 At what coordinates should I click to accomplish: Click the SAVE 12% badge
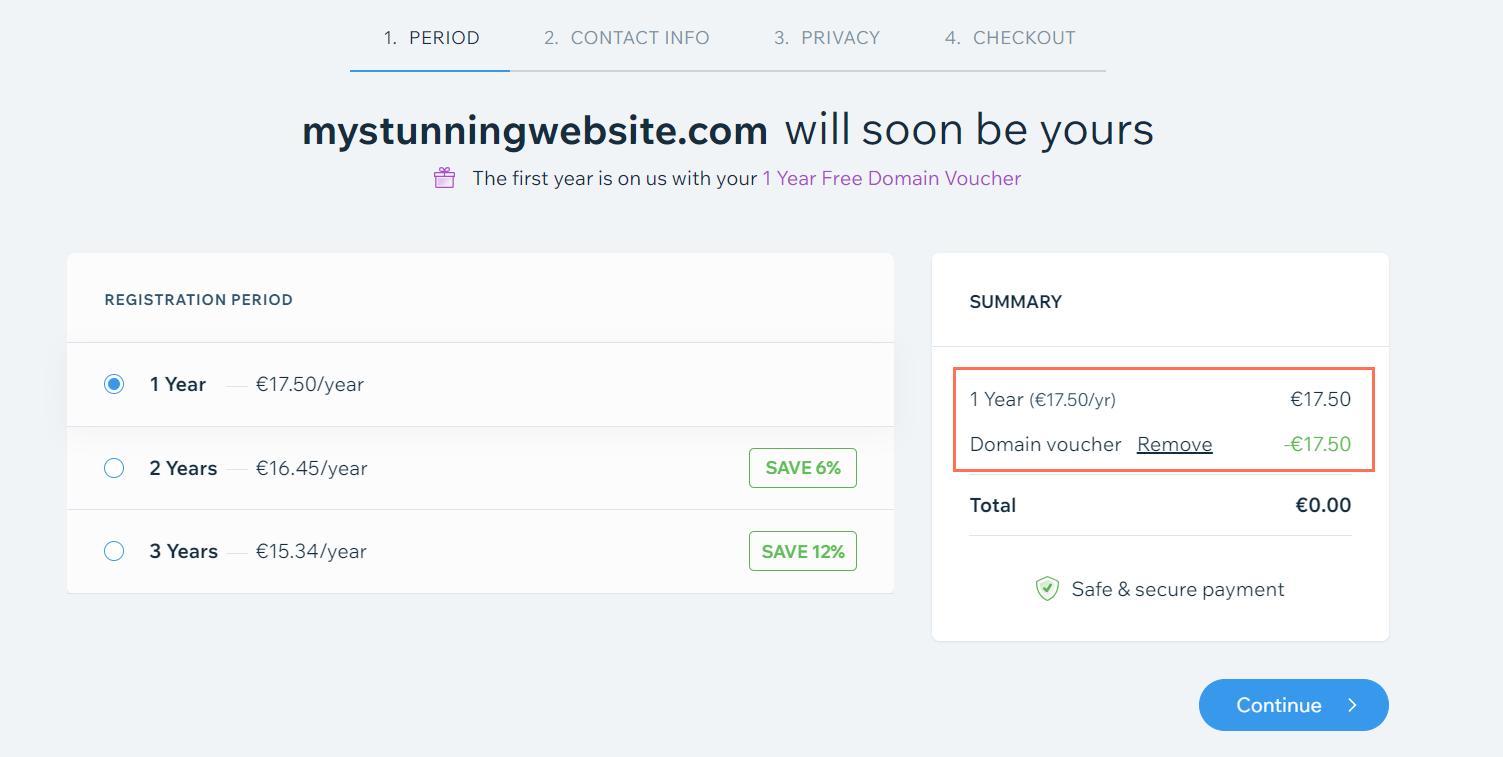click(x=802, y=550)
